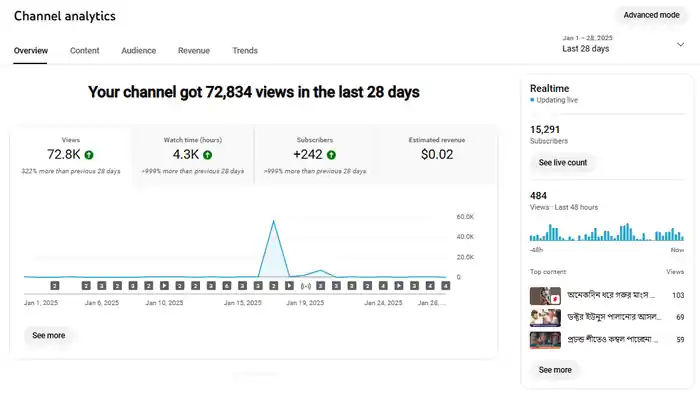
Task: Click the Realtime panel title
Action: (549, 88)
